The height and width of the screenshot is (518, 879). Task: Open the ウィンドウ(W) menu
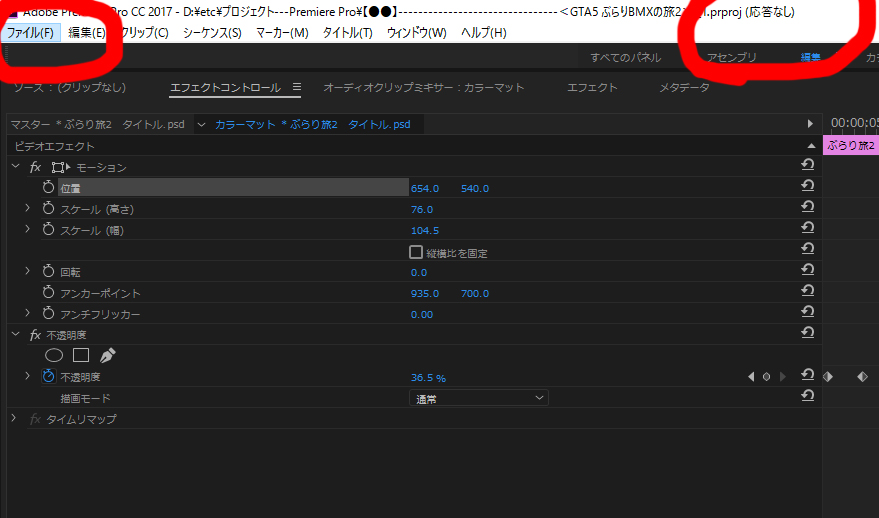point(417,33)
